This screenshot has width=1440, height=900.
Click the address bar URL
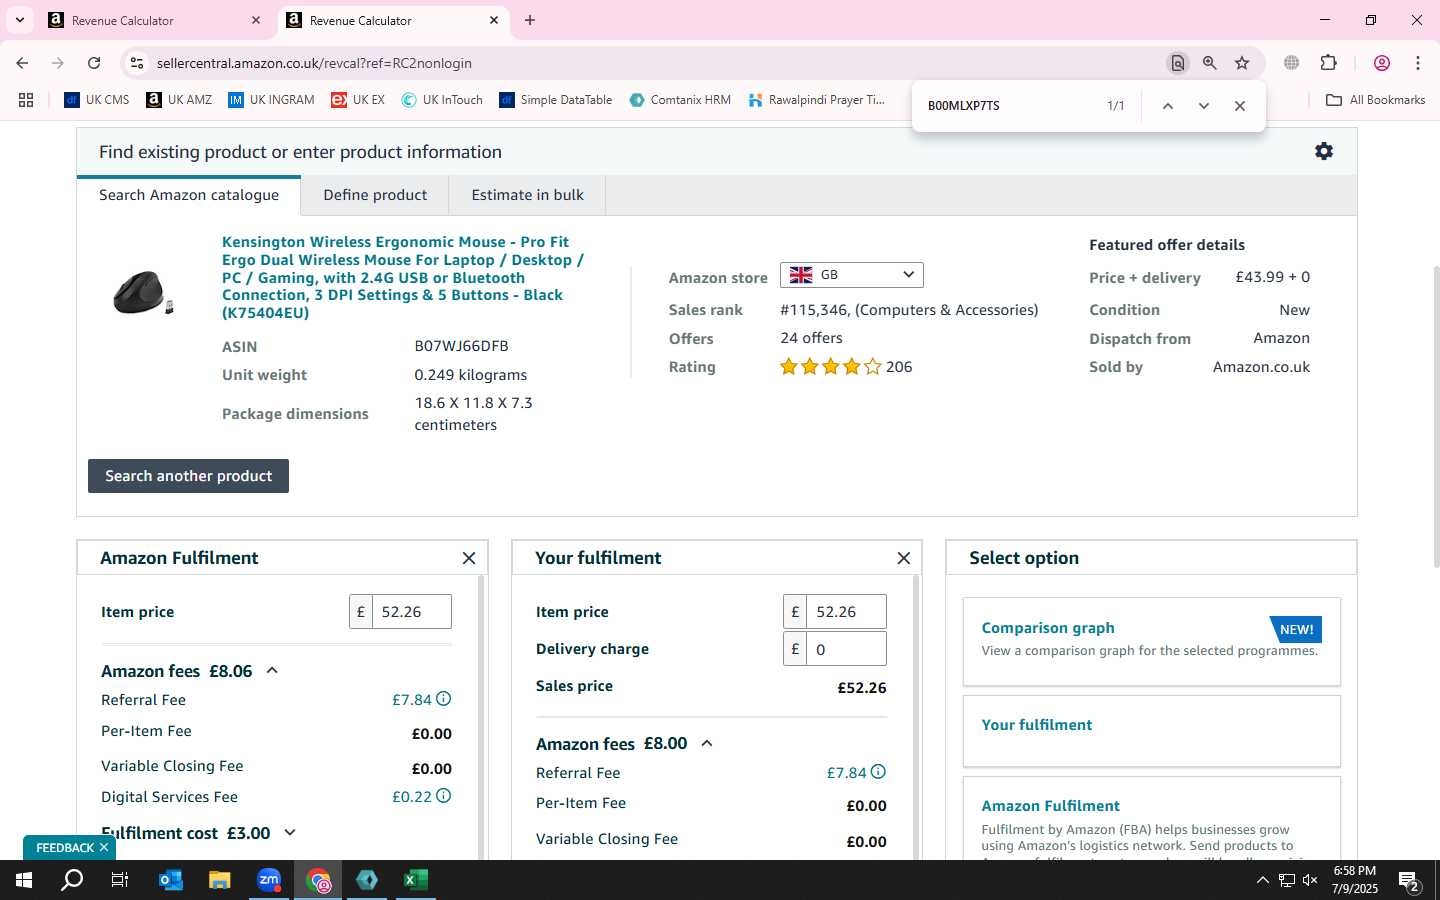coord(314,63)
